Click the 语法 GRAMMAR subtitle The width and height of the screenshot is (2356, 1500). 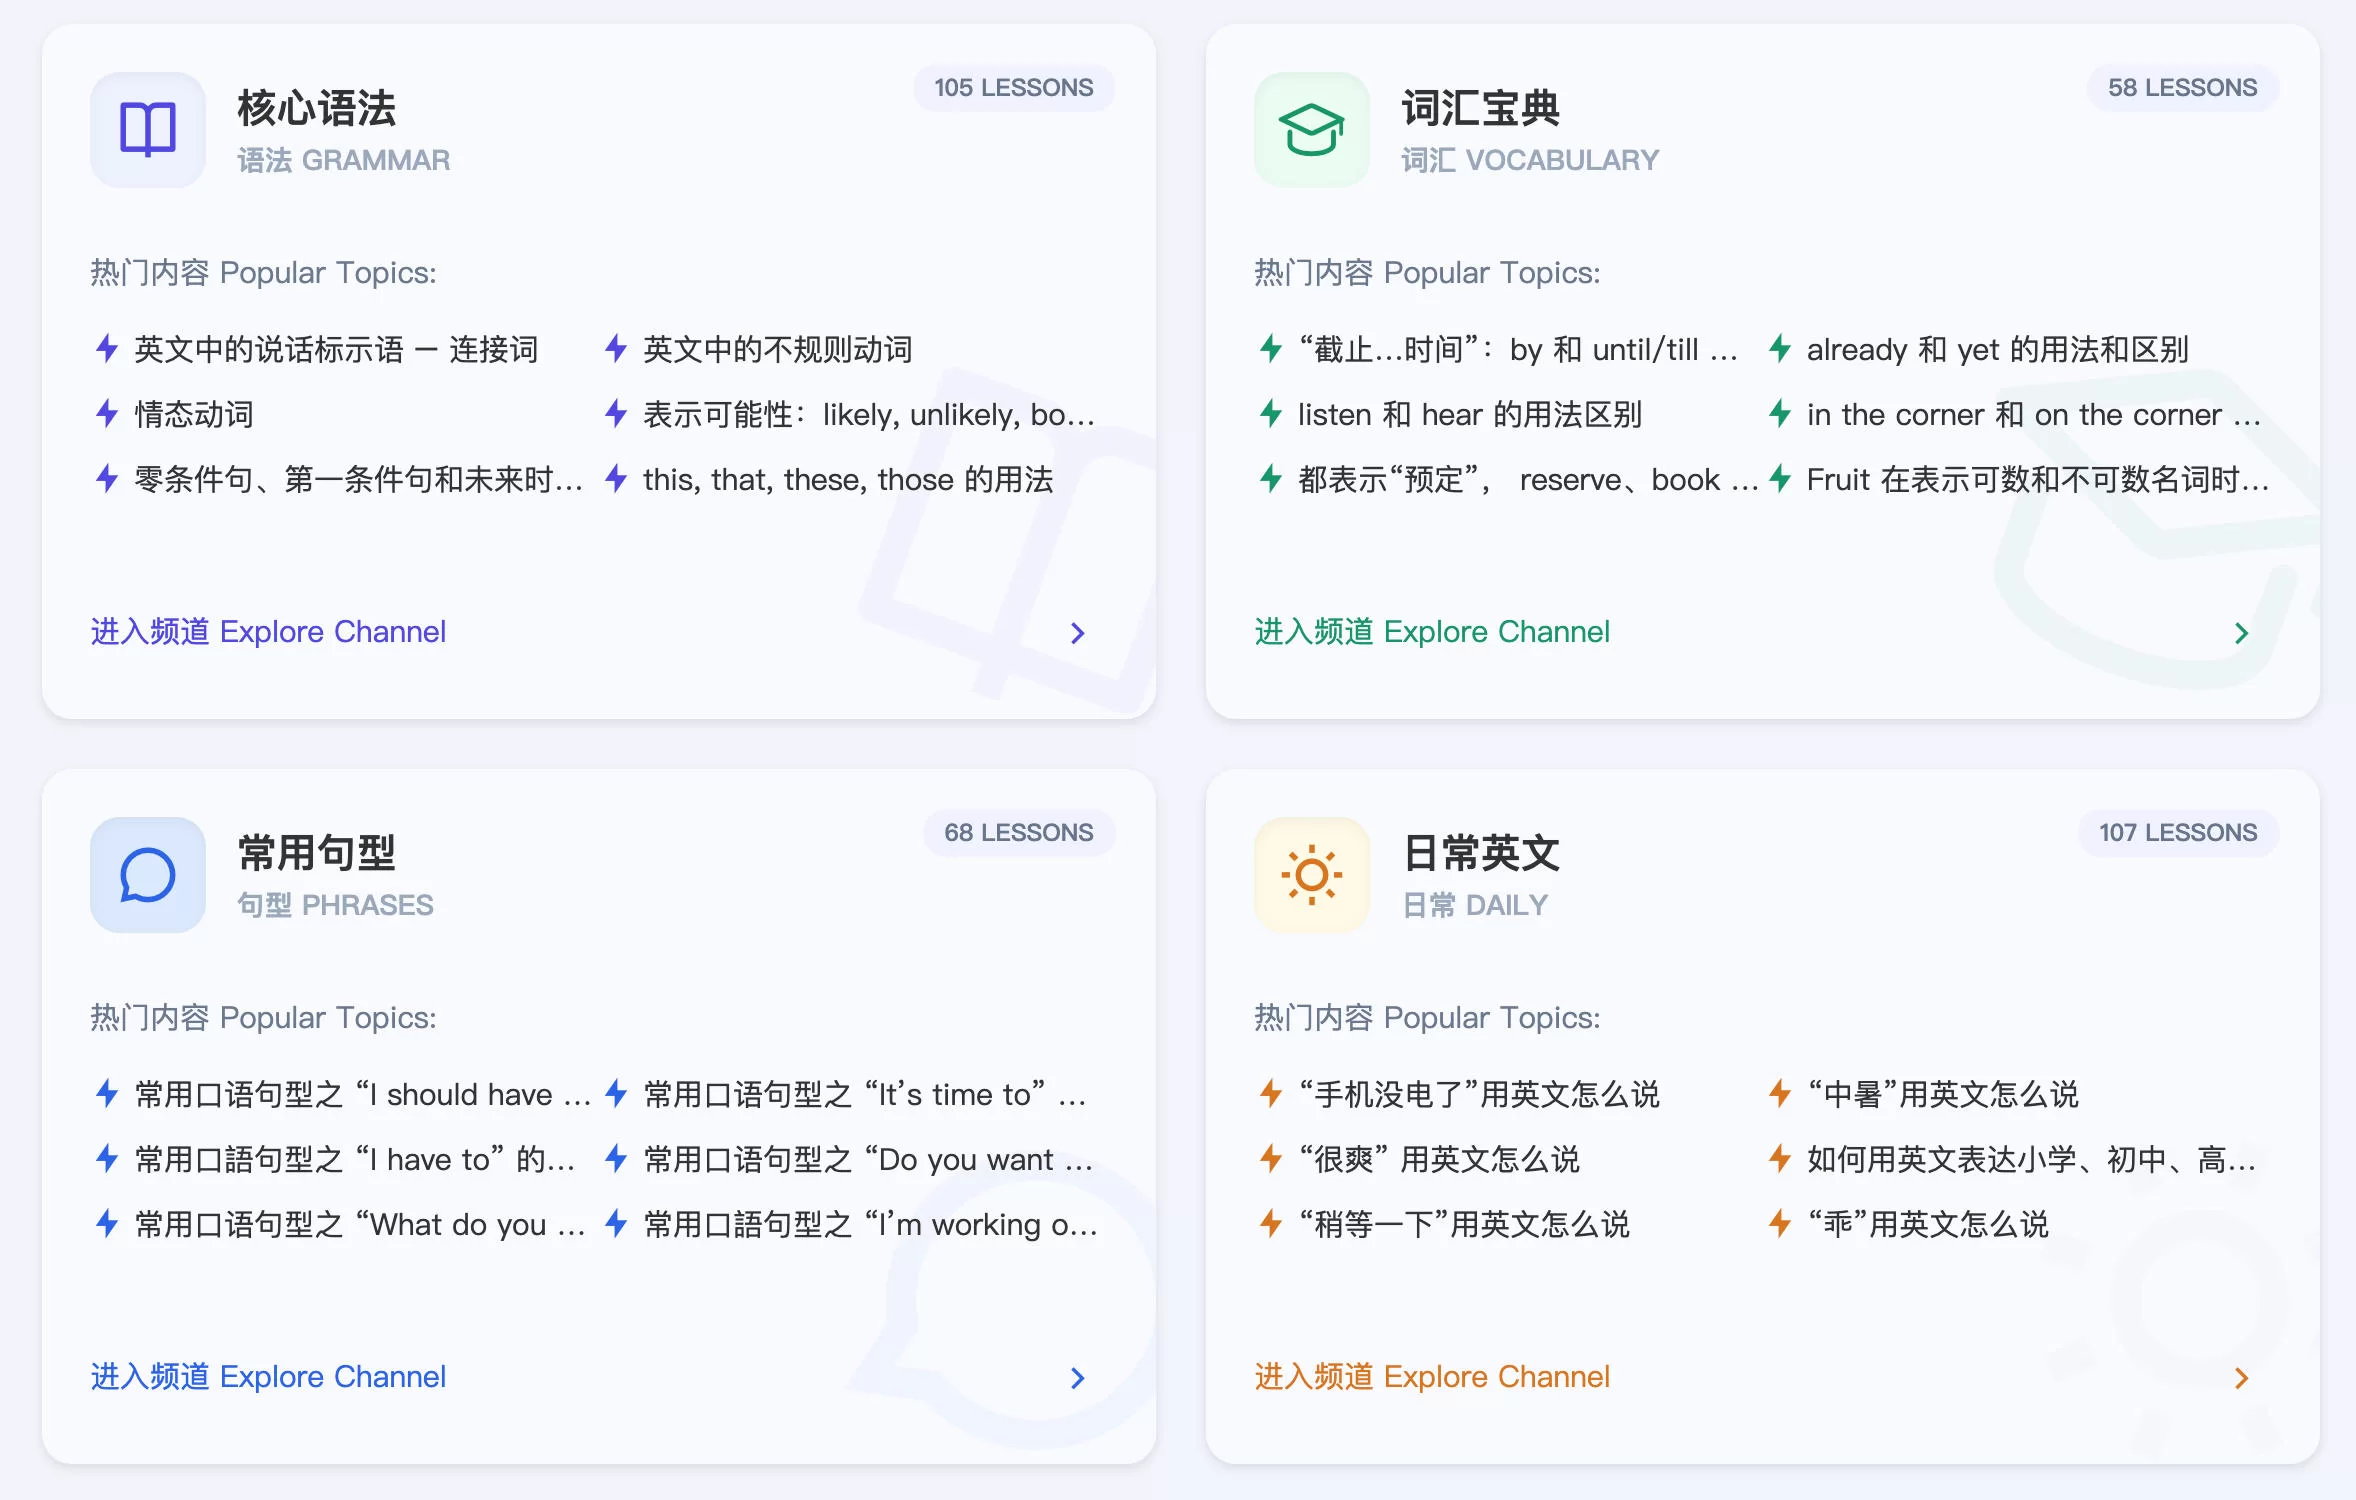click(344, 160)
